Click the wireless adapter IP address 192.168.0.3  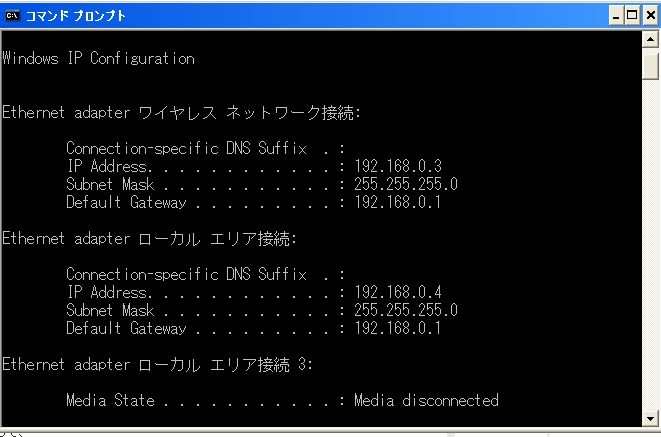[x=398, y=167]
